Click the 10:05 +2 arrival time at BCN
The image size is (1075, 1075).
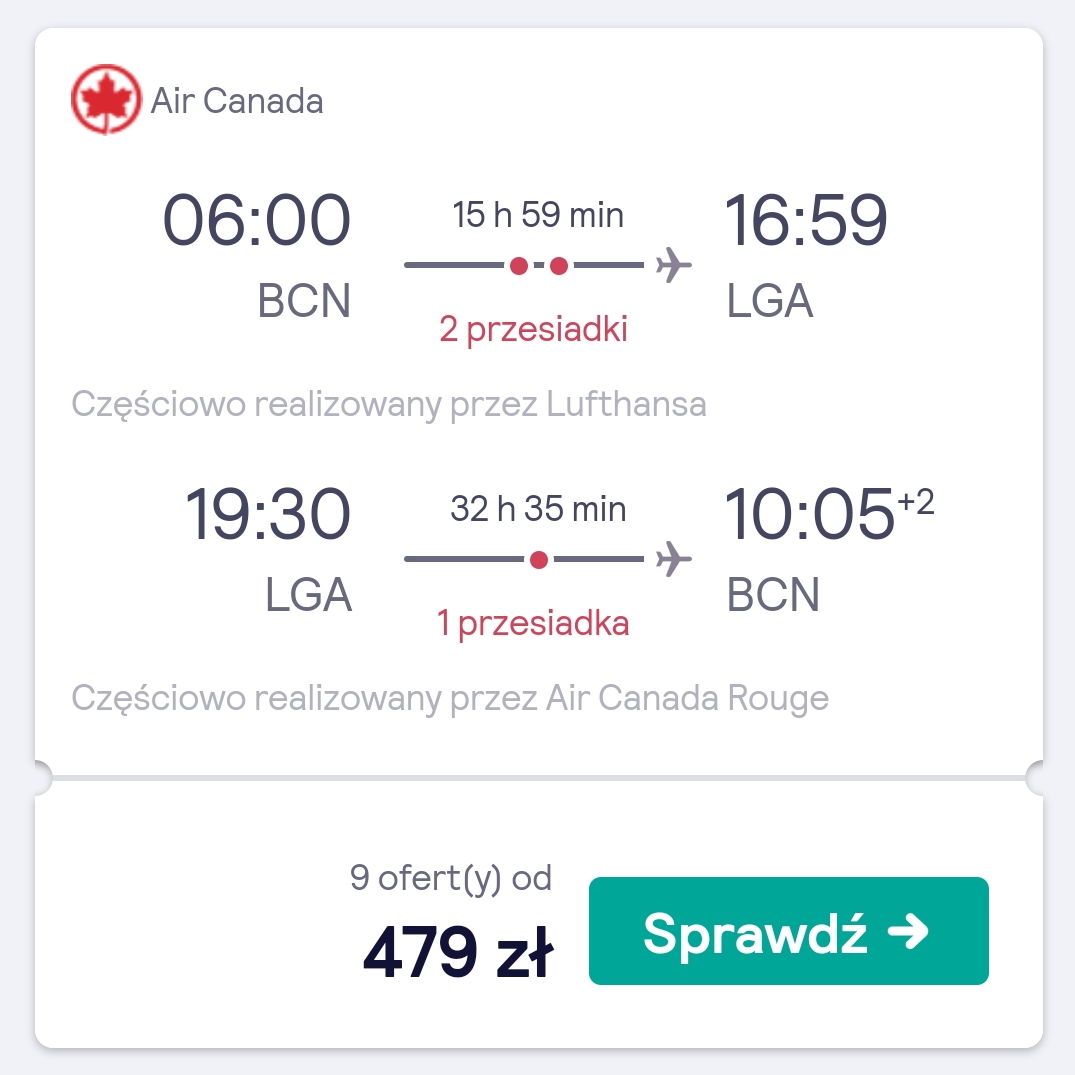coord(829,514)
